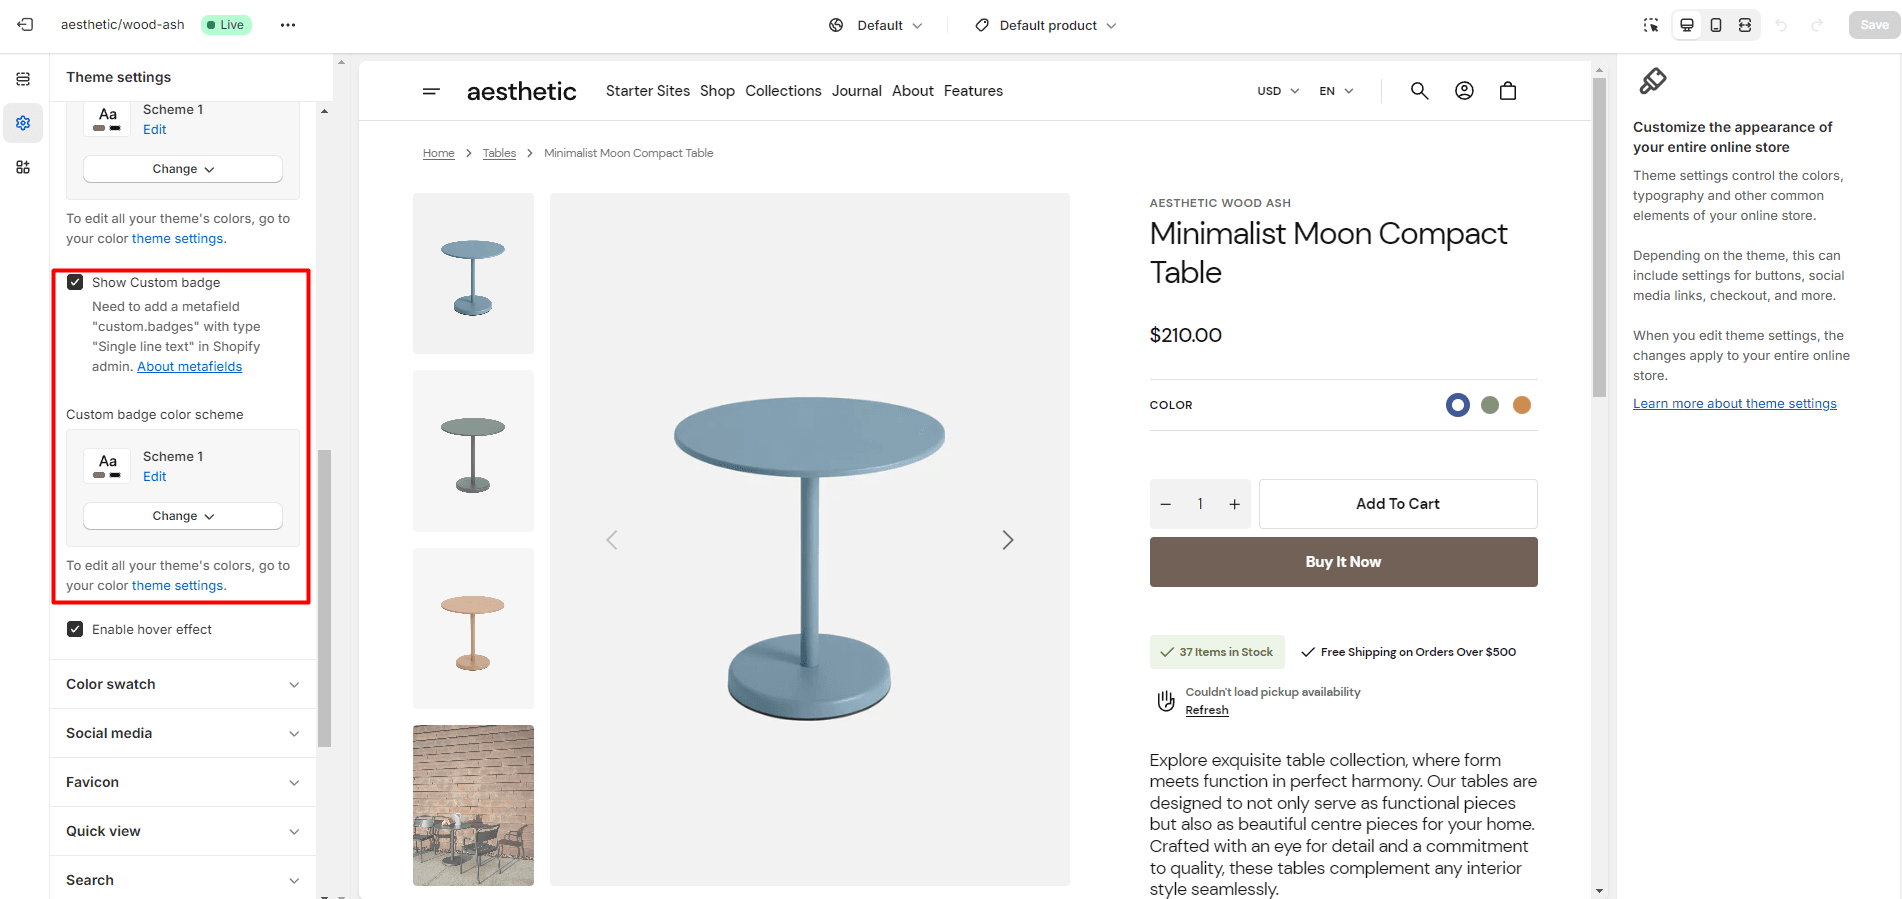The width and height of the screenshot is (1902, 899).
Task: Click the About metafields link
Action: [189, 367]
